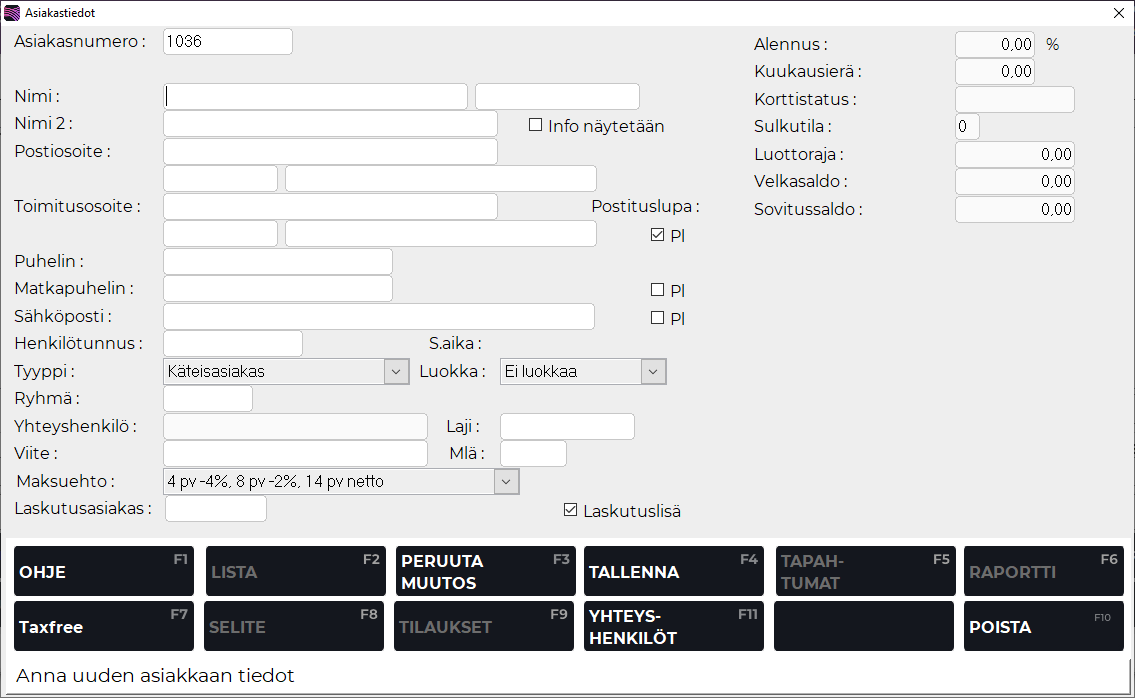
Task: Click the OHJE help button
Action: (x=103, y=571)
